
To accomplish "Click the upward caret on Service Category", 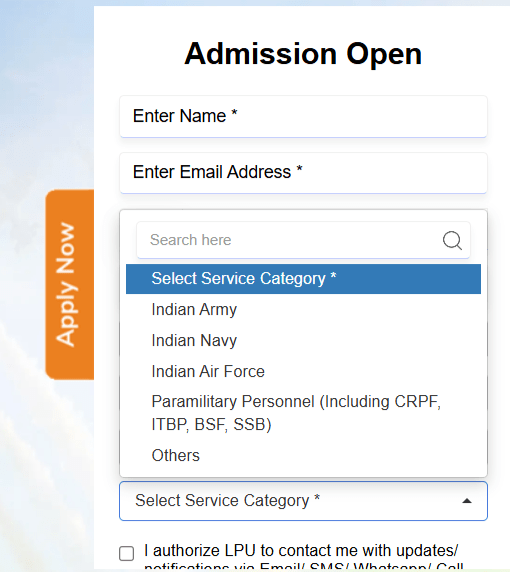I will (467, 501).
